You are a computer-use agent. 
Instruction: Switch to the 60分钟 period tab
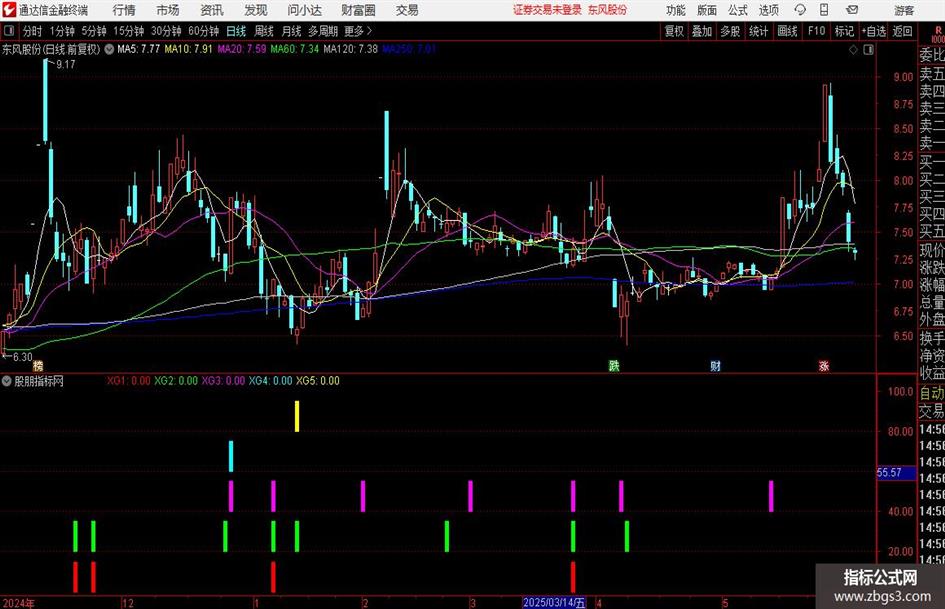coord(204,31)
